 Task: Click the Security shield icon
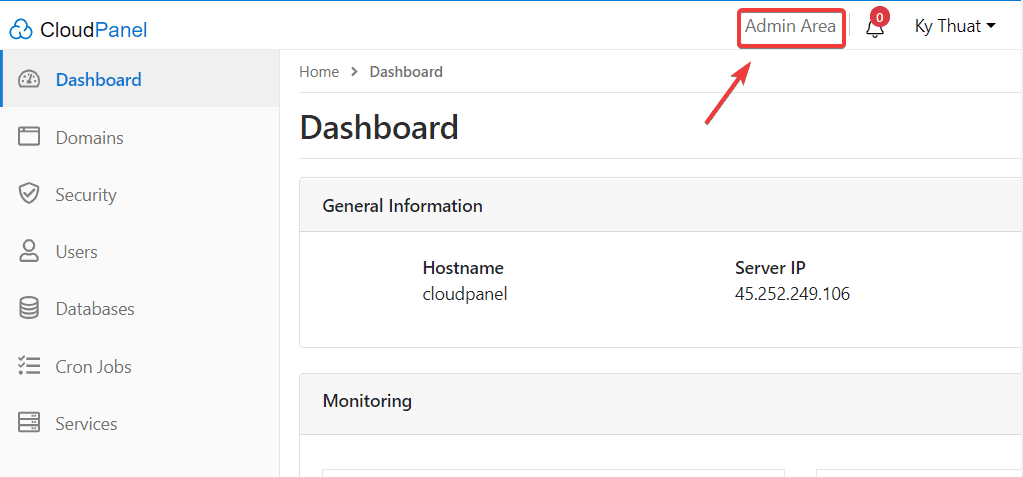click(29, 194)
